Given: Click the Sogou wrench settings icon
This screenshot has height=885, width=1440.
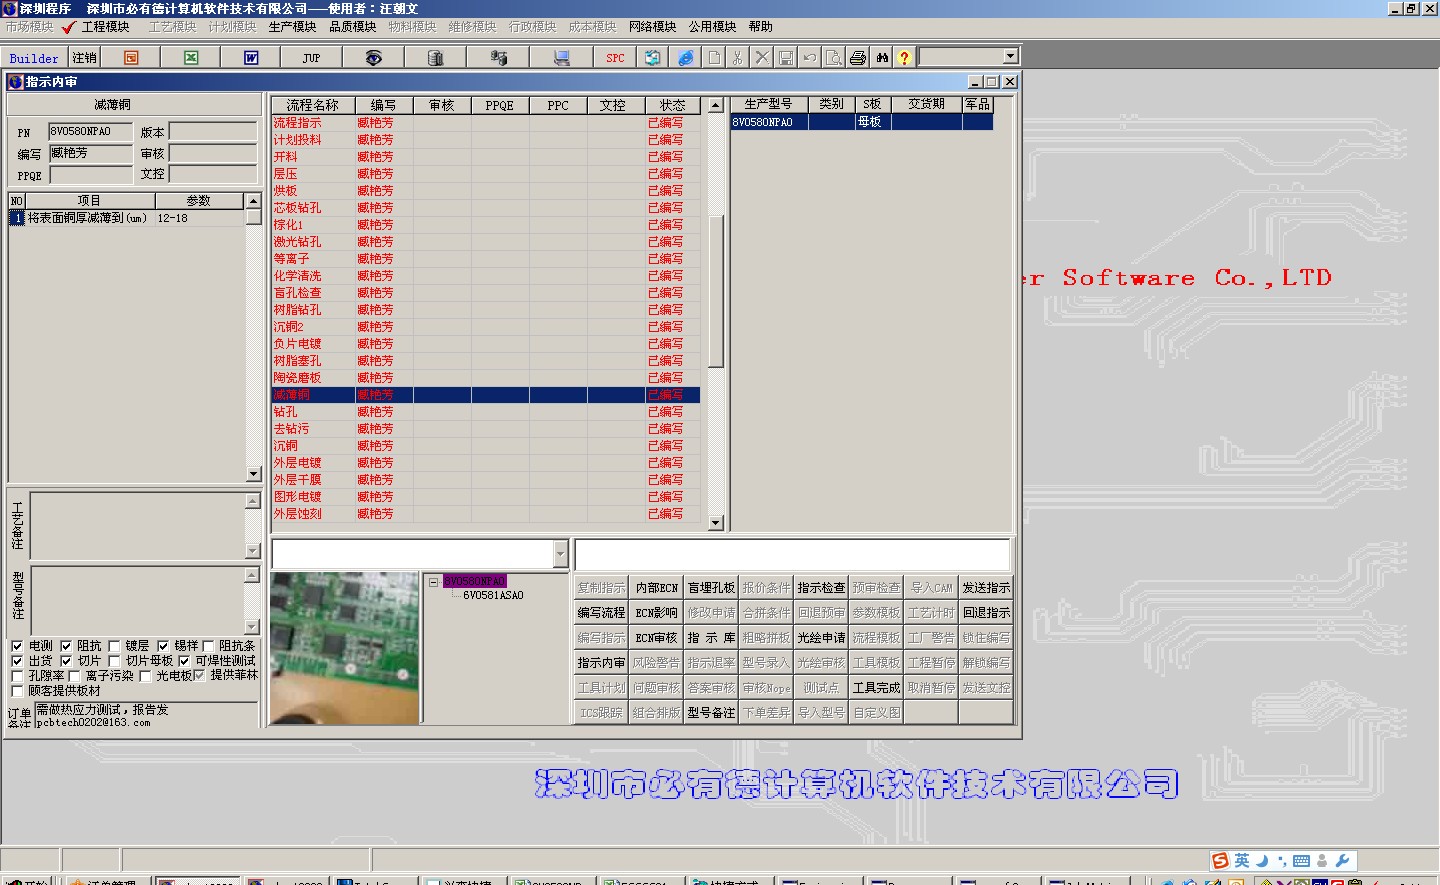Looking at the screenshot, I should coord(1343,861).
